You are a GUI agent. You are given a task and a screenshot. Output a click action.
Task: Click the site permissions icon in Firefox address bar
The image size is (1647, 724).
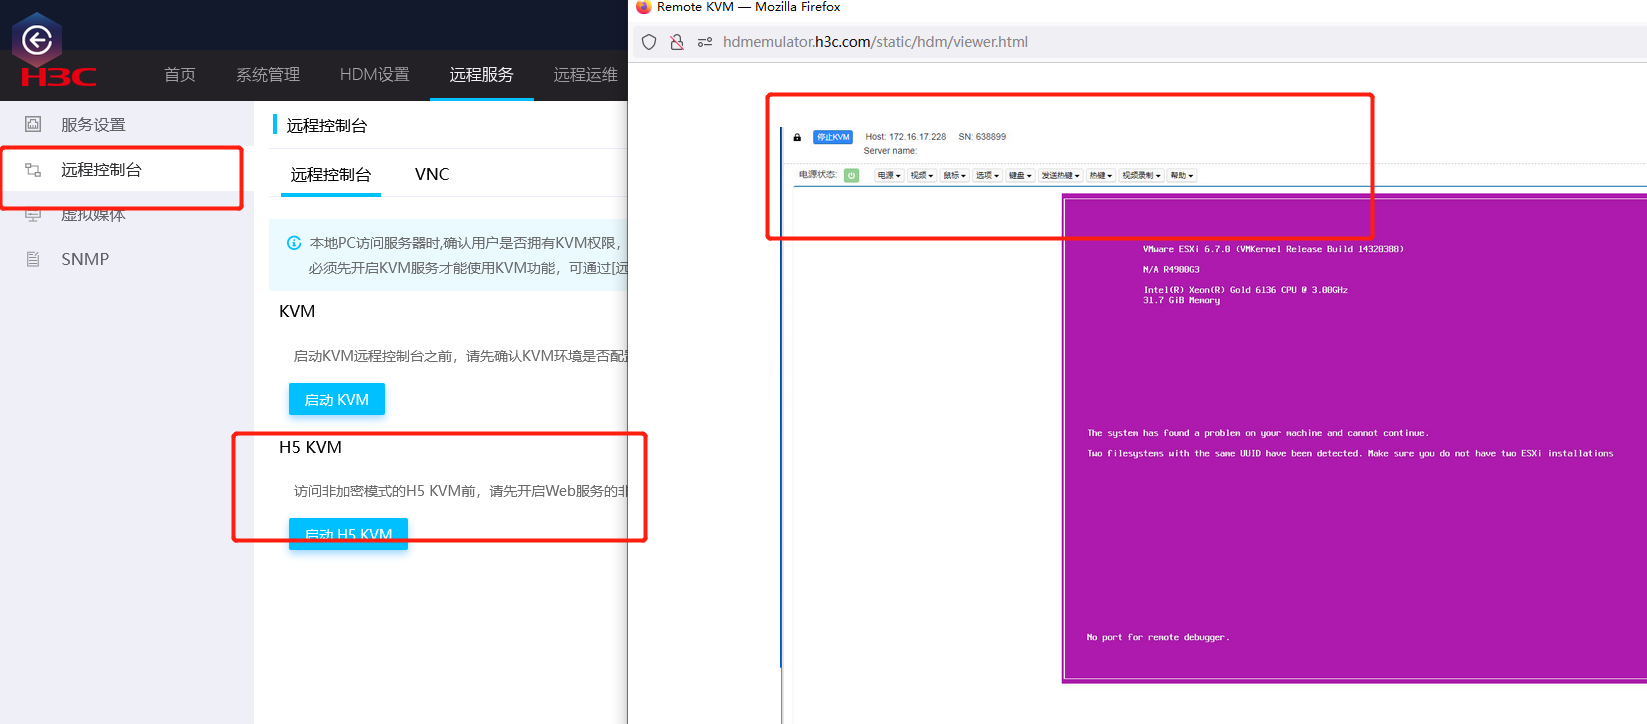[x=705, y=42]
